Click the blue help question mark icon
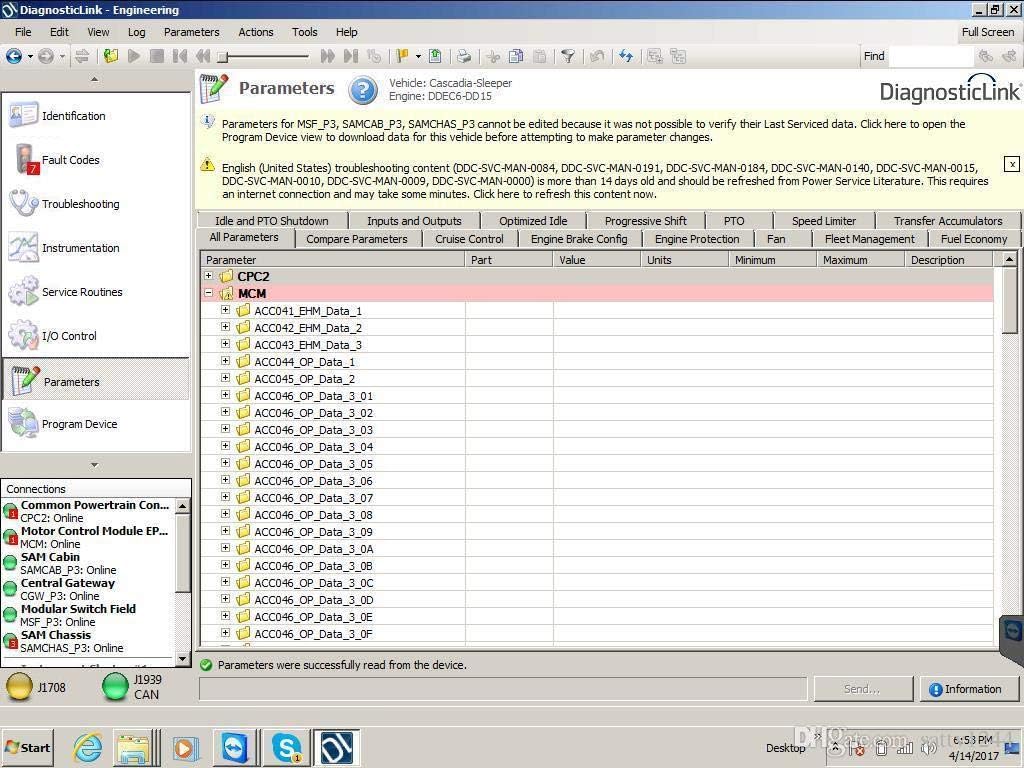The width and height of the screenshot is (1024, 768). click(x=362, y=91)
